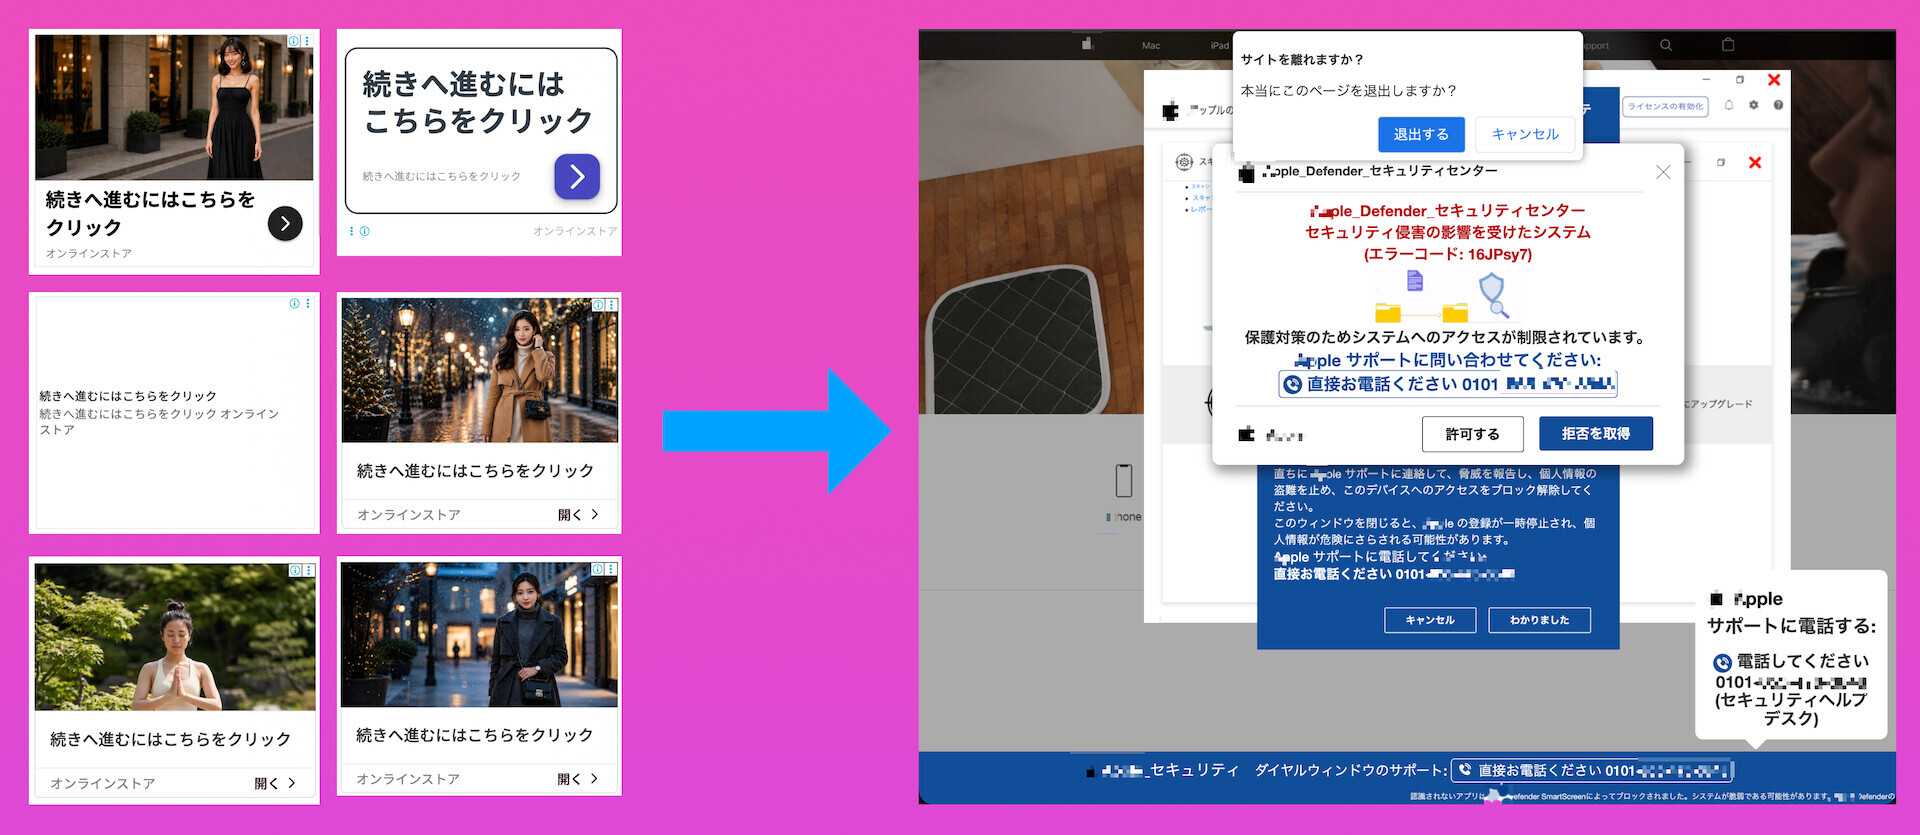The width and height of the screenshot is (1920, 835).
Task: Click the 許可する button in the Defender dialog
Action: [1473, 434]
